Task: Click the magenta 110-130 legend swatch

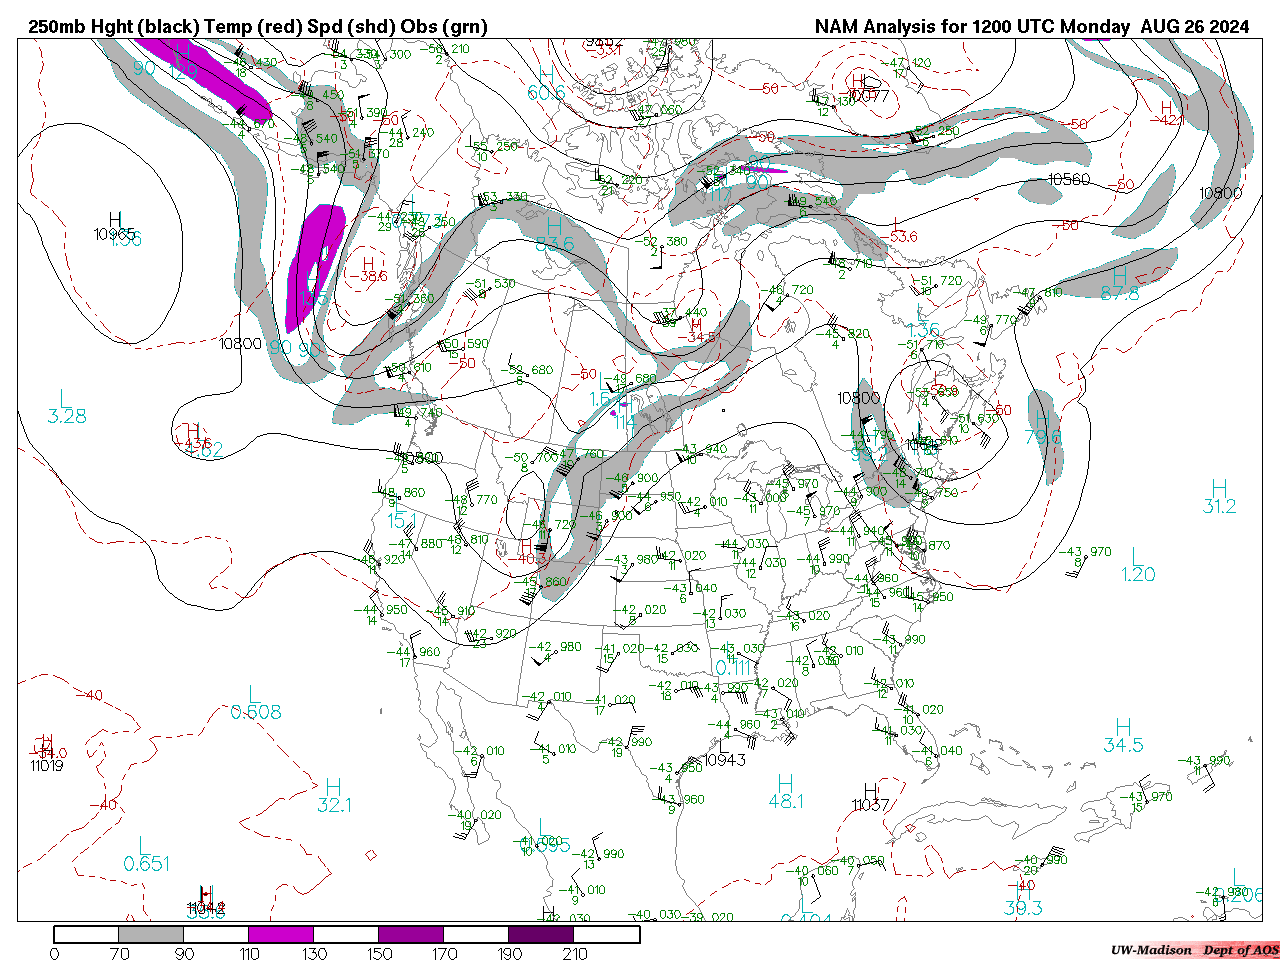Action: (281, 934)
